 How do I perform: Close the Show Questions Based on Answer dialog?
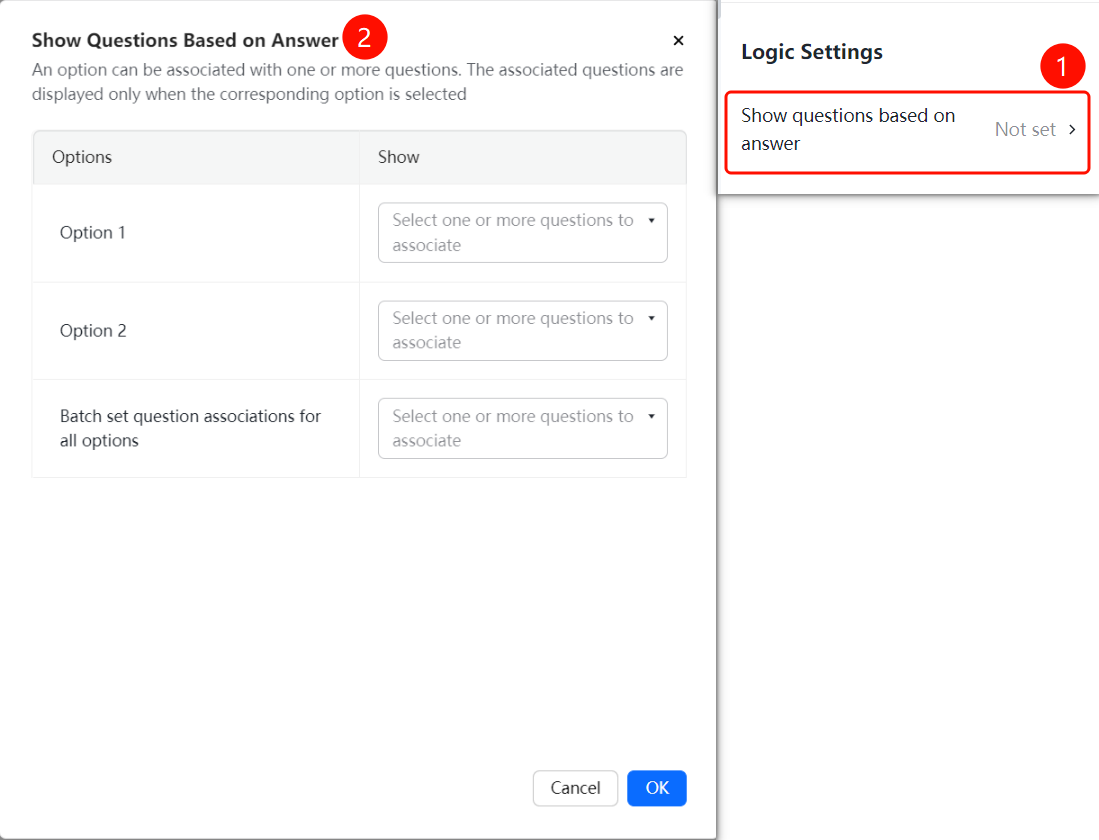pos(678,41)
